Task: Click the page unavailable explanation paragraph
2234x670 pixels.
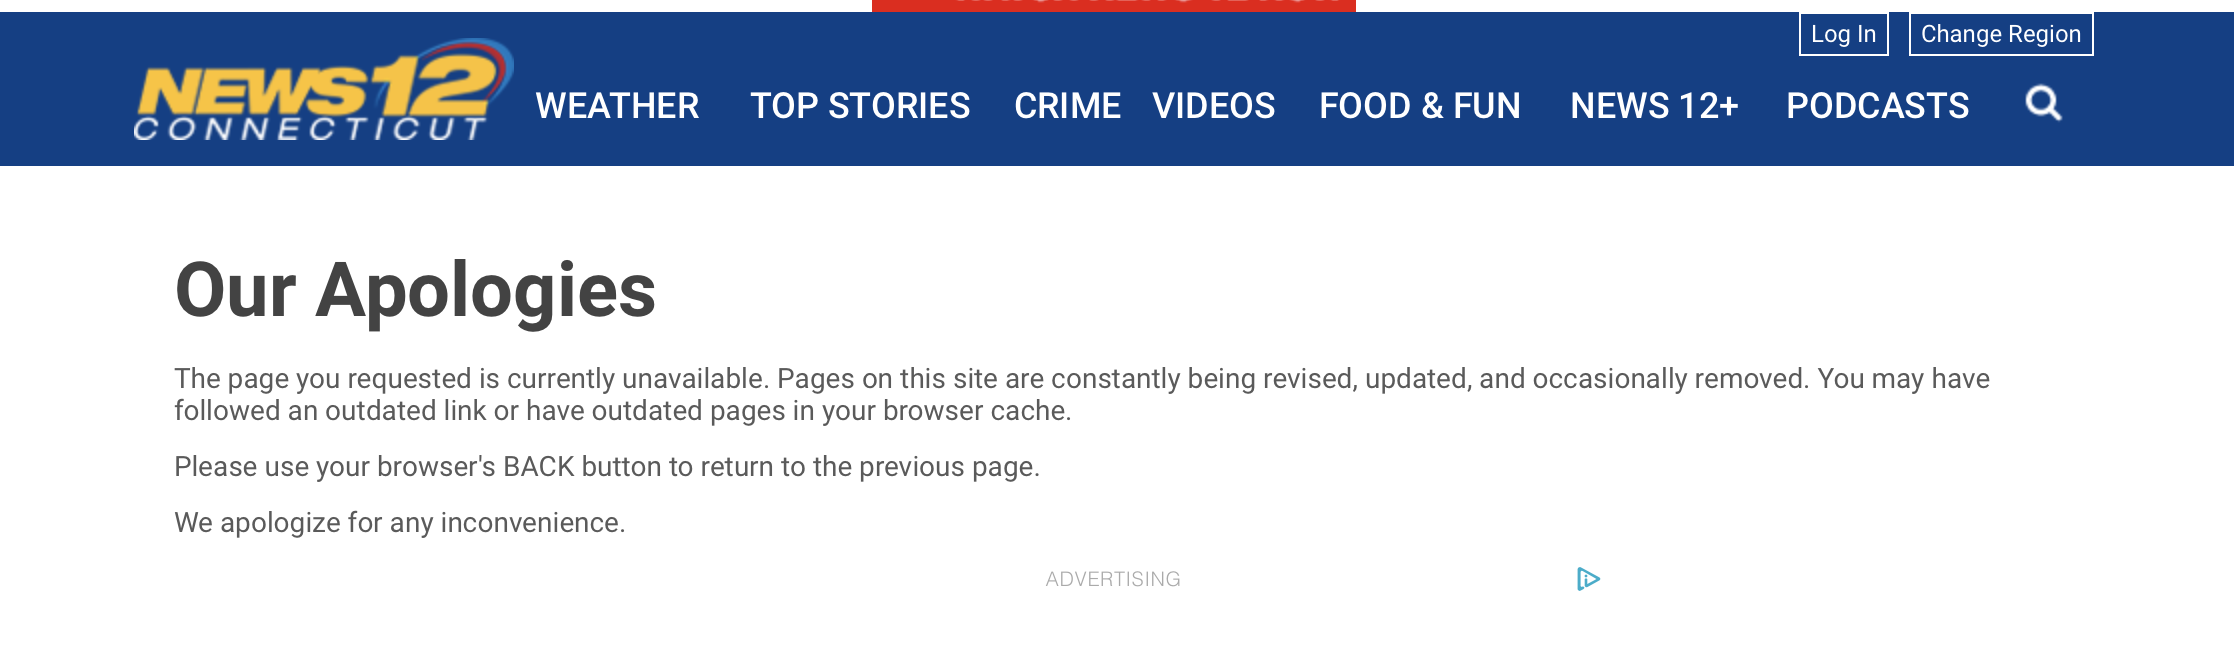Action: (x=1082, y=394)
